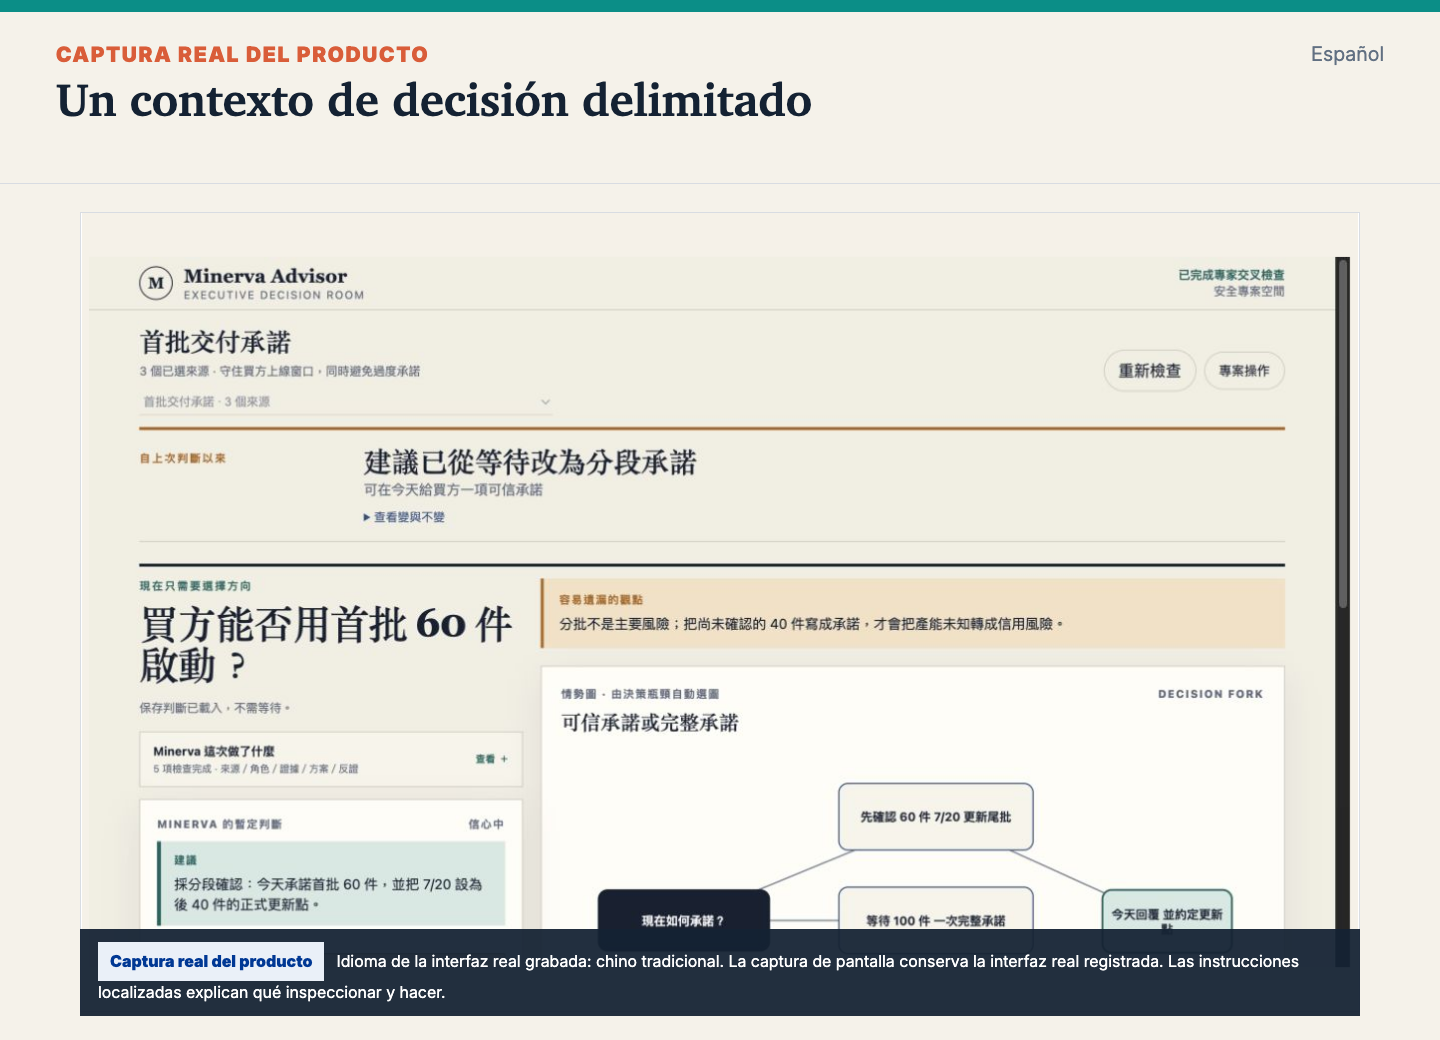Image resolution: width=1440 pixels, height=1040 pixels.
Task: Click the 買方能否用首批 60 件啟動？ question
Action: 326,645
